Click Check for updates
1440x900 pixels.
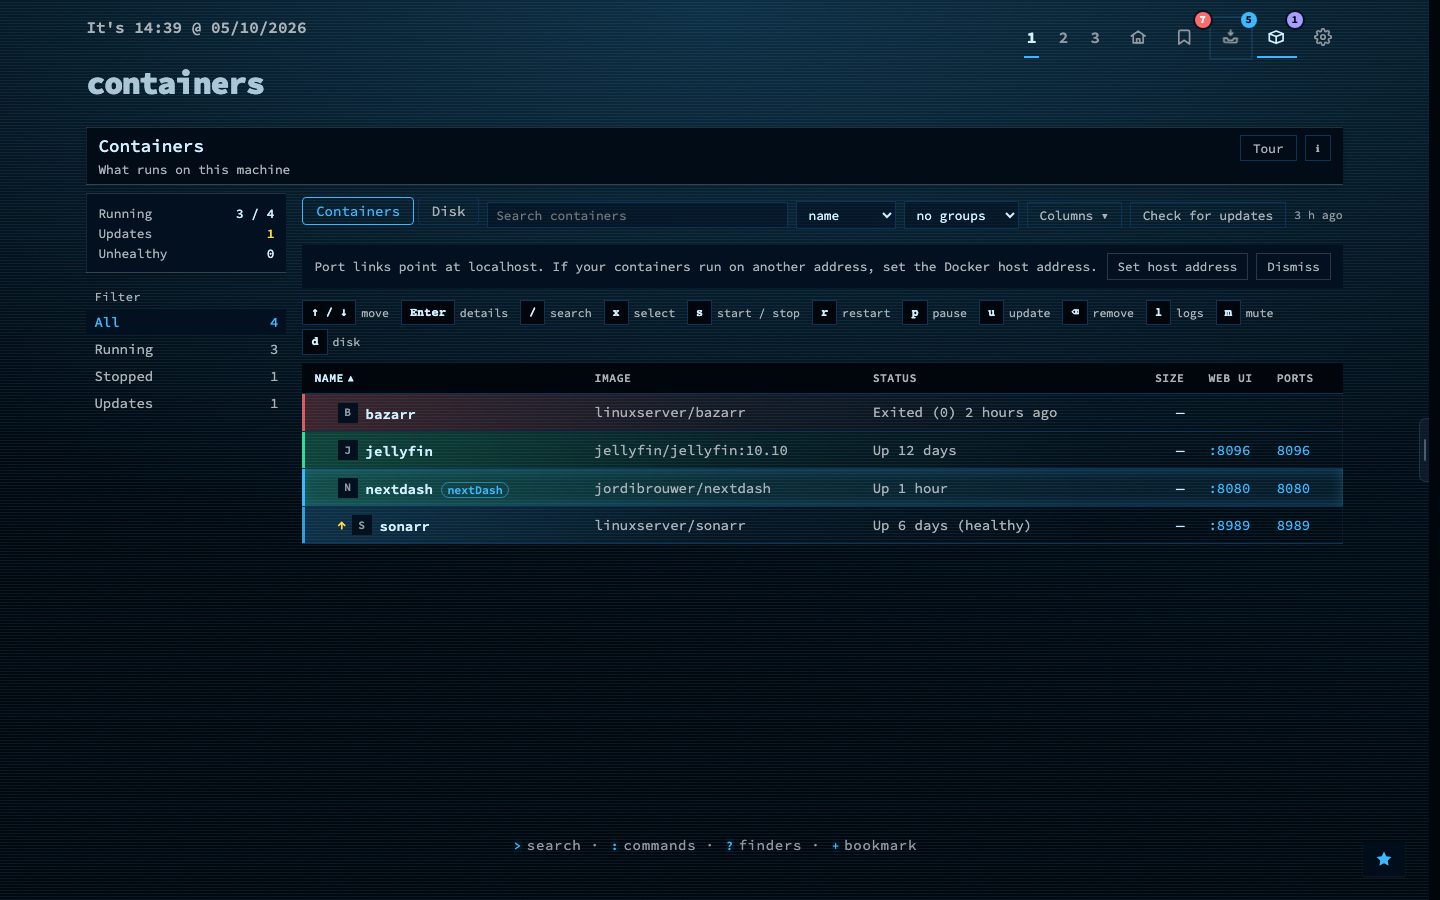pyautogui.click(x=1207, y=216)
